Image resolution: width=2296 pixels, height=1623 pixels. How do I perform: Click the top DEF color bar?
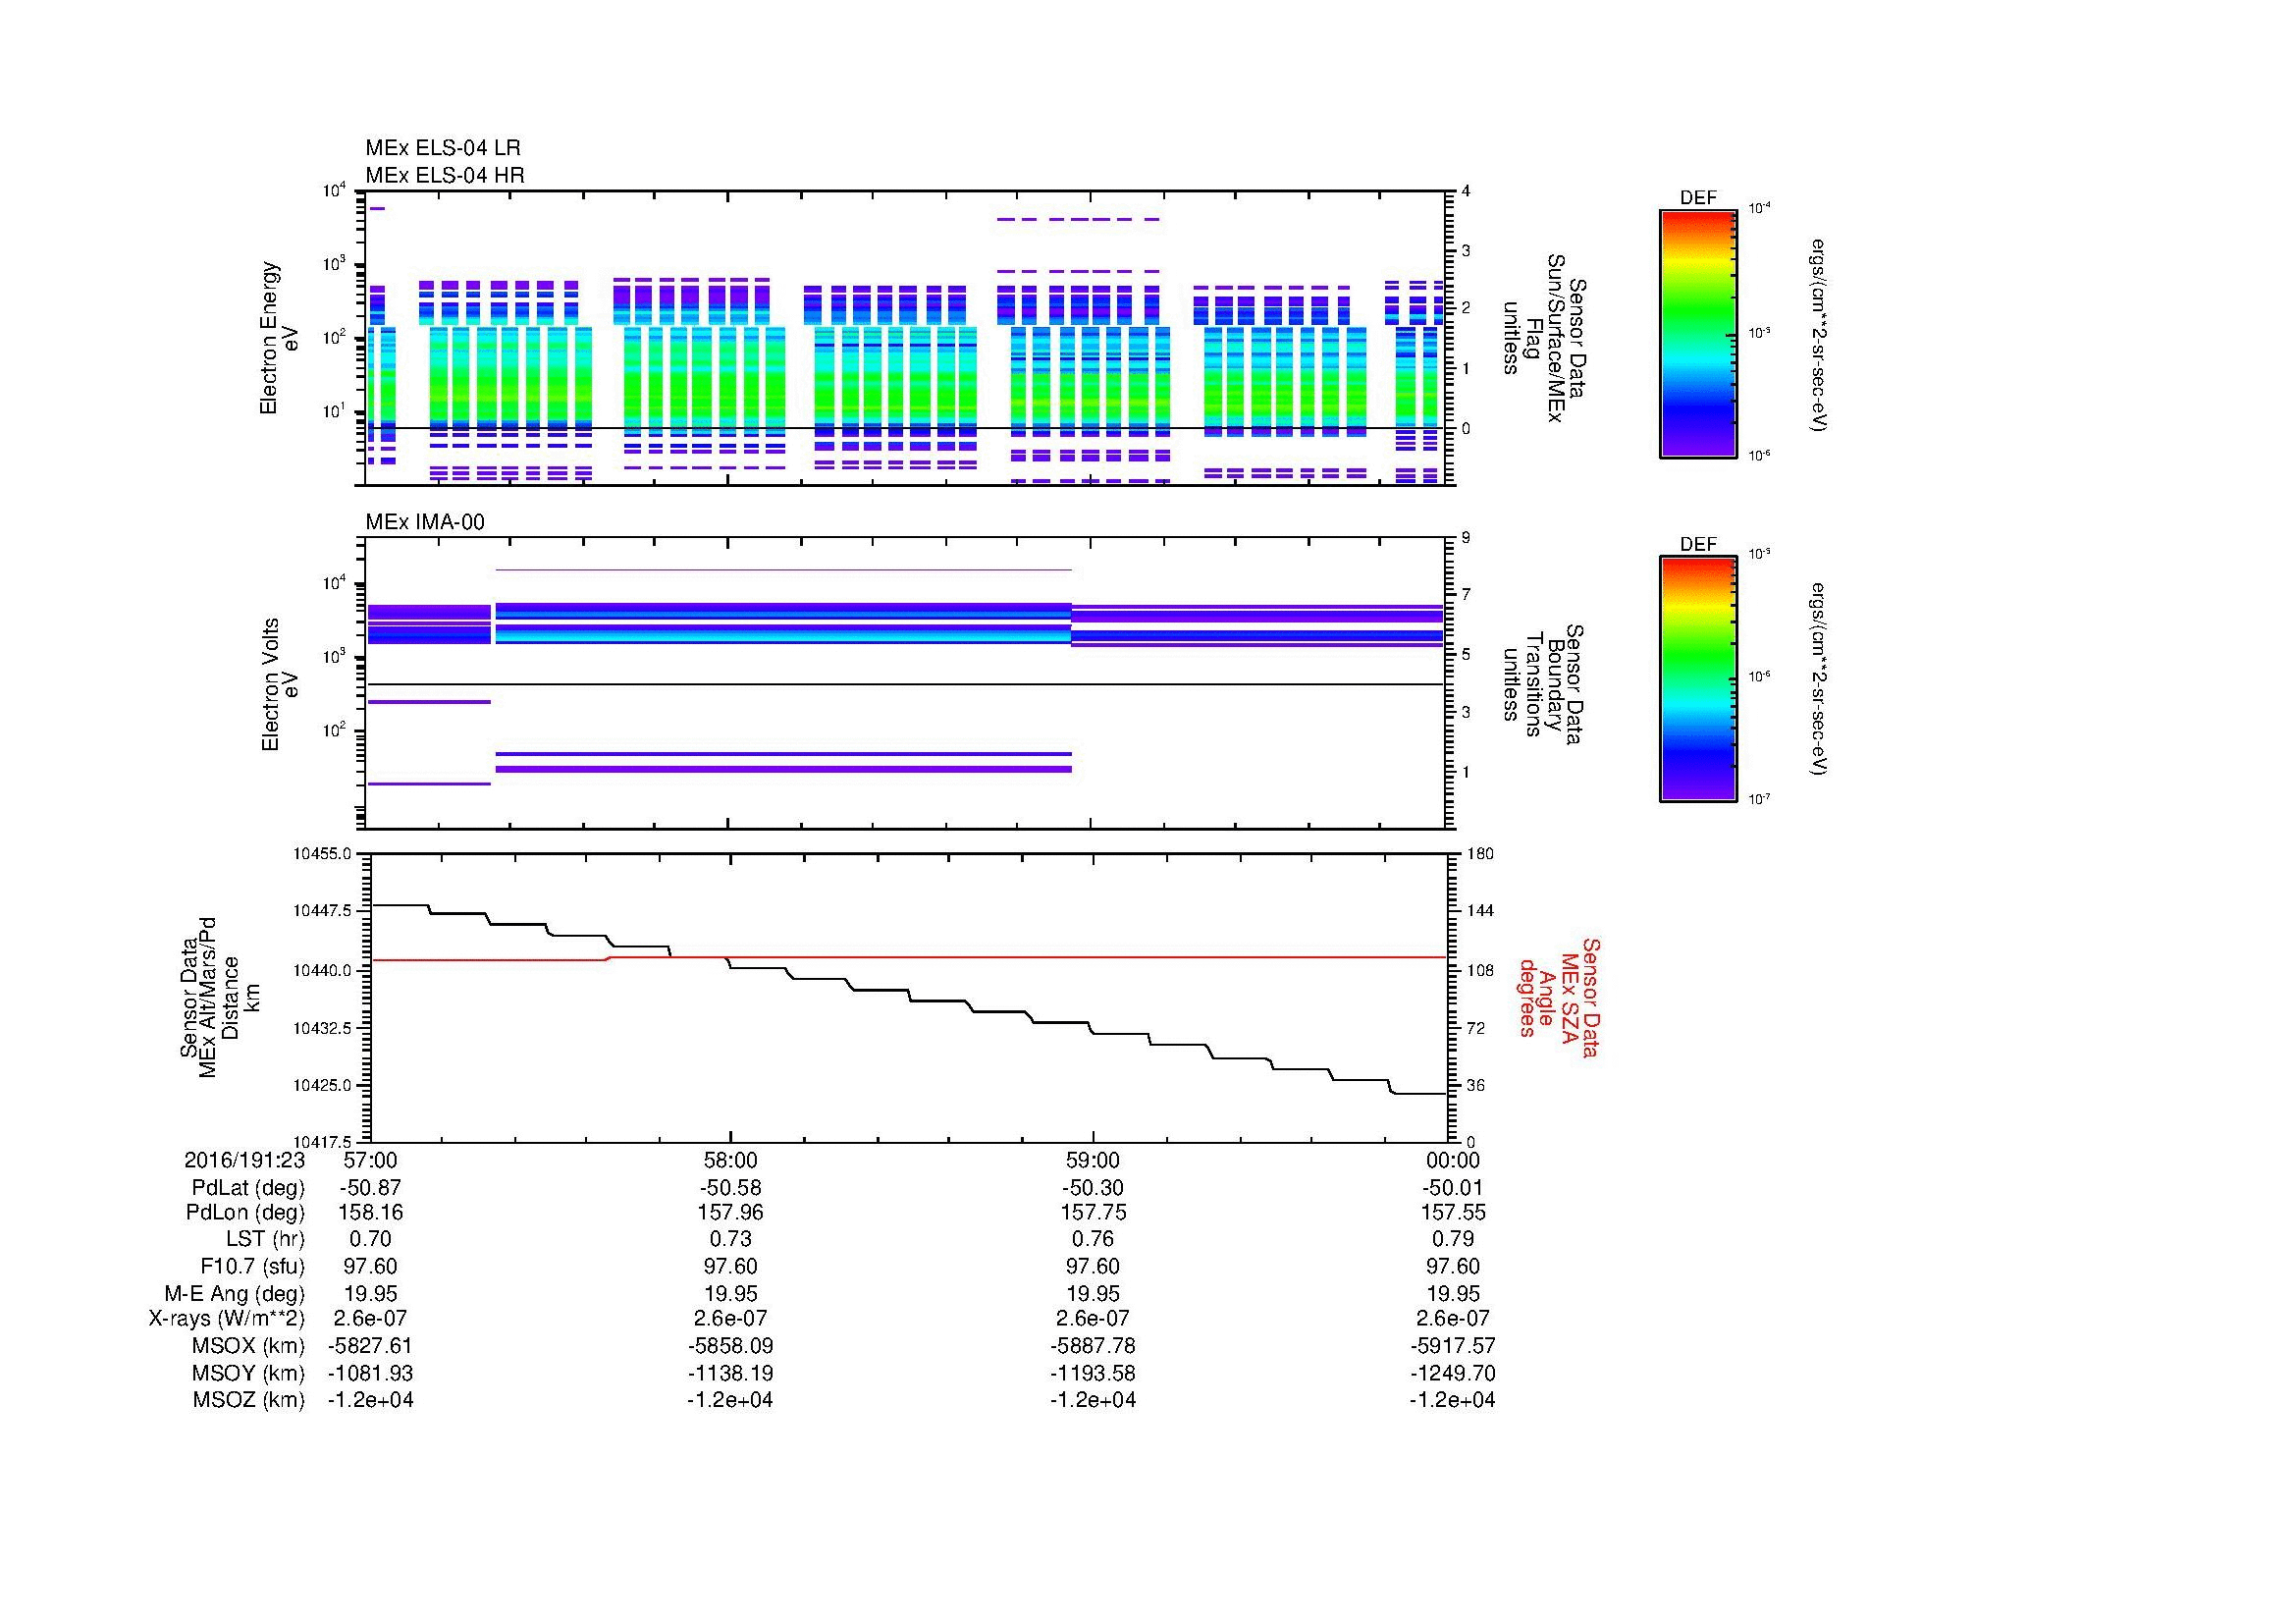coord(1698,334)
